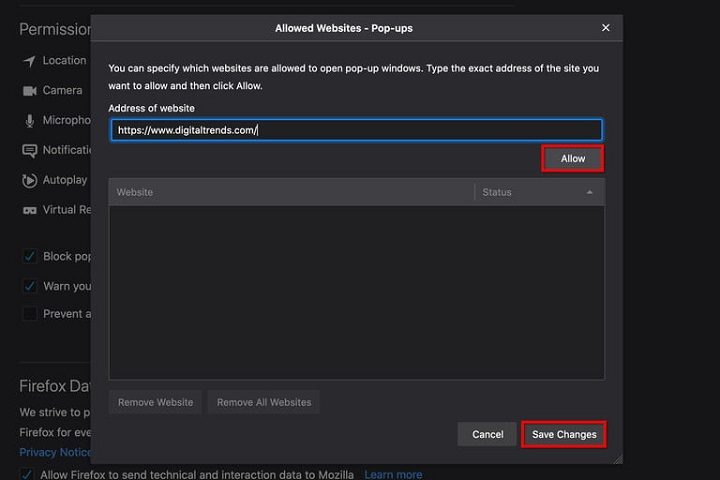Toggle the Warn you checkbox
The height and width of the screenshot is (480, 720).
(30, 286)
